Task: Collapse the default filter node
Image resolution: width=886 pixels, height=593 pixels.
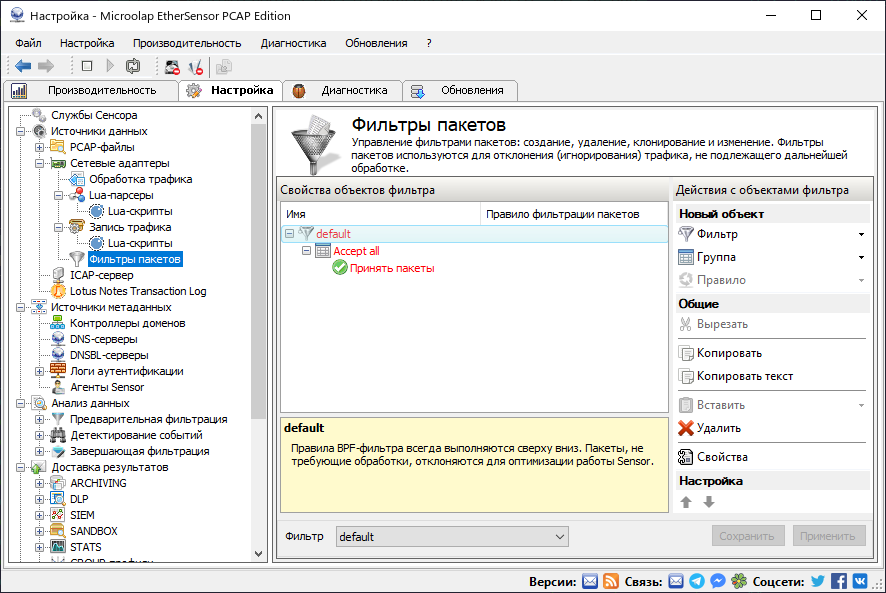Action: tap(288, 234)
